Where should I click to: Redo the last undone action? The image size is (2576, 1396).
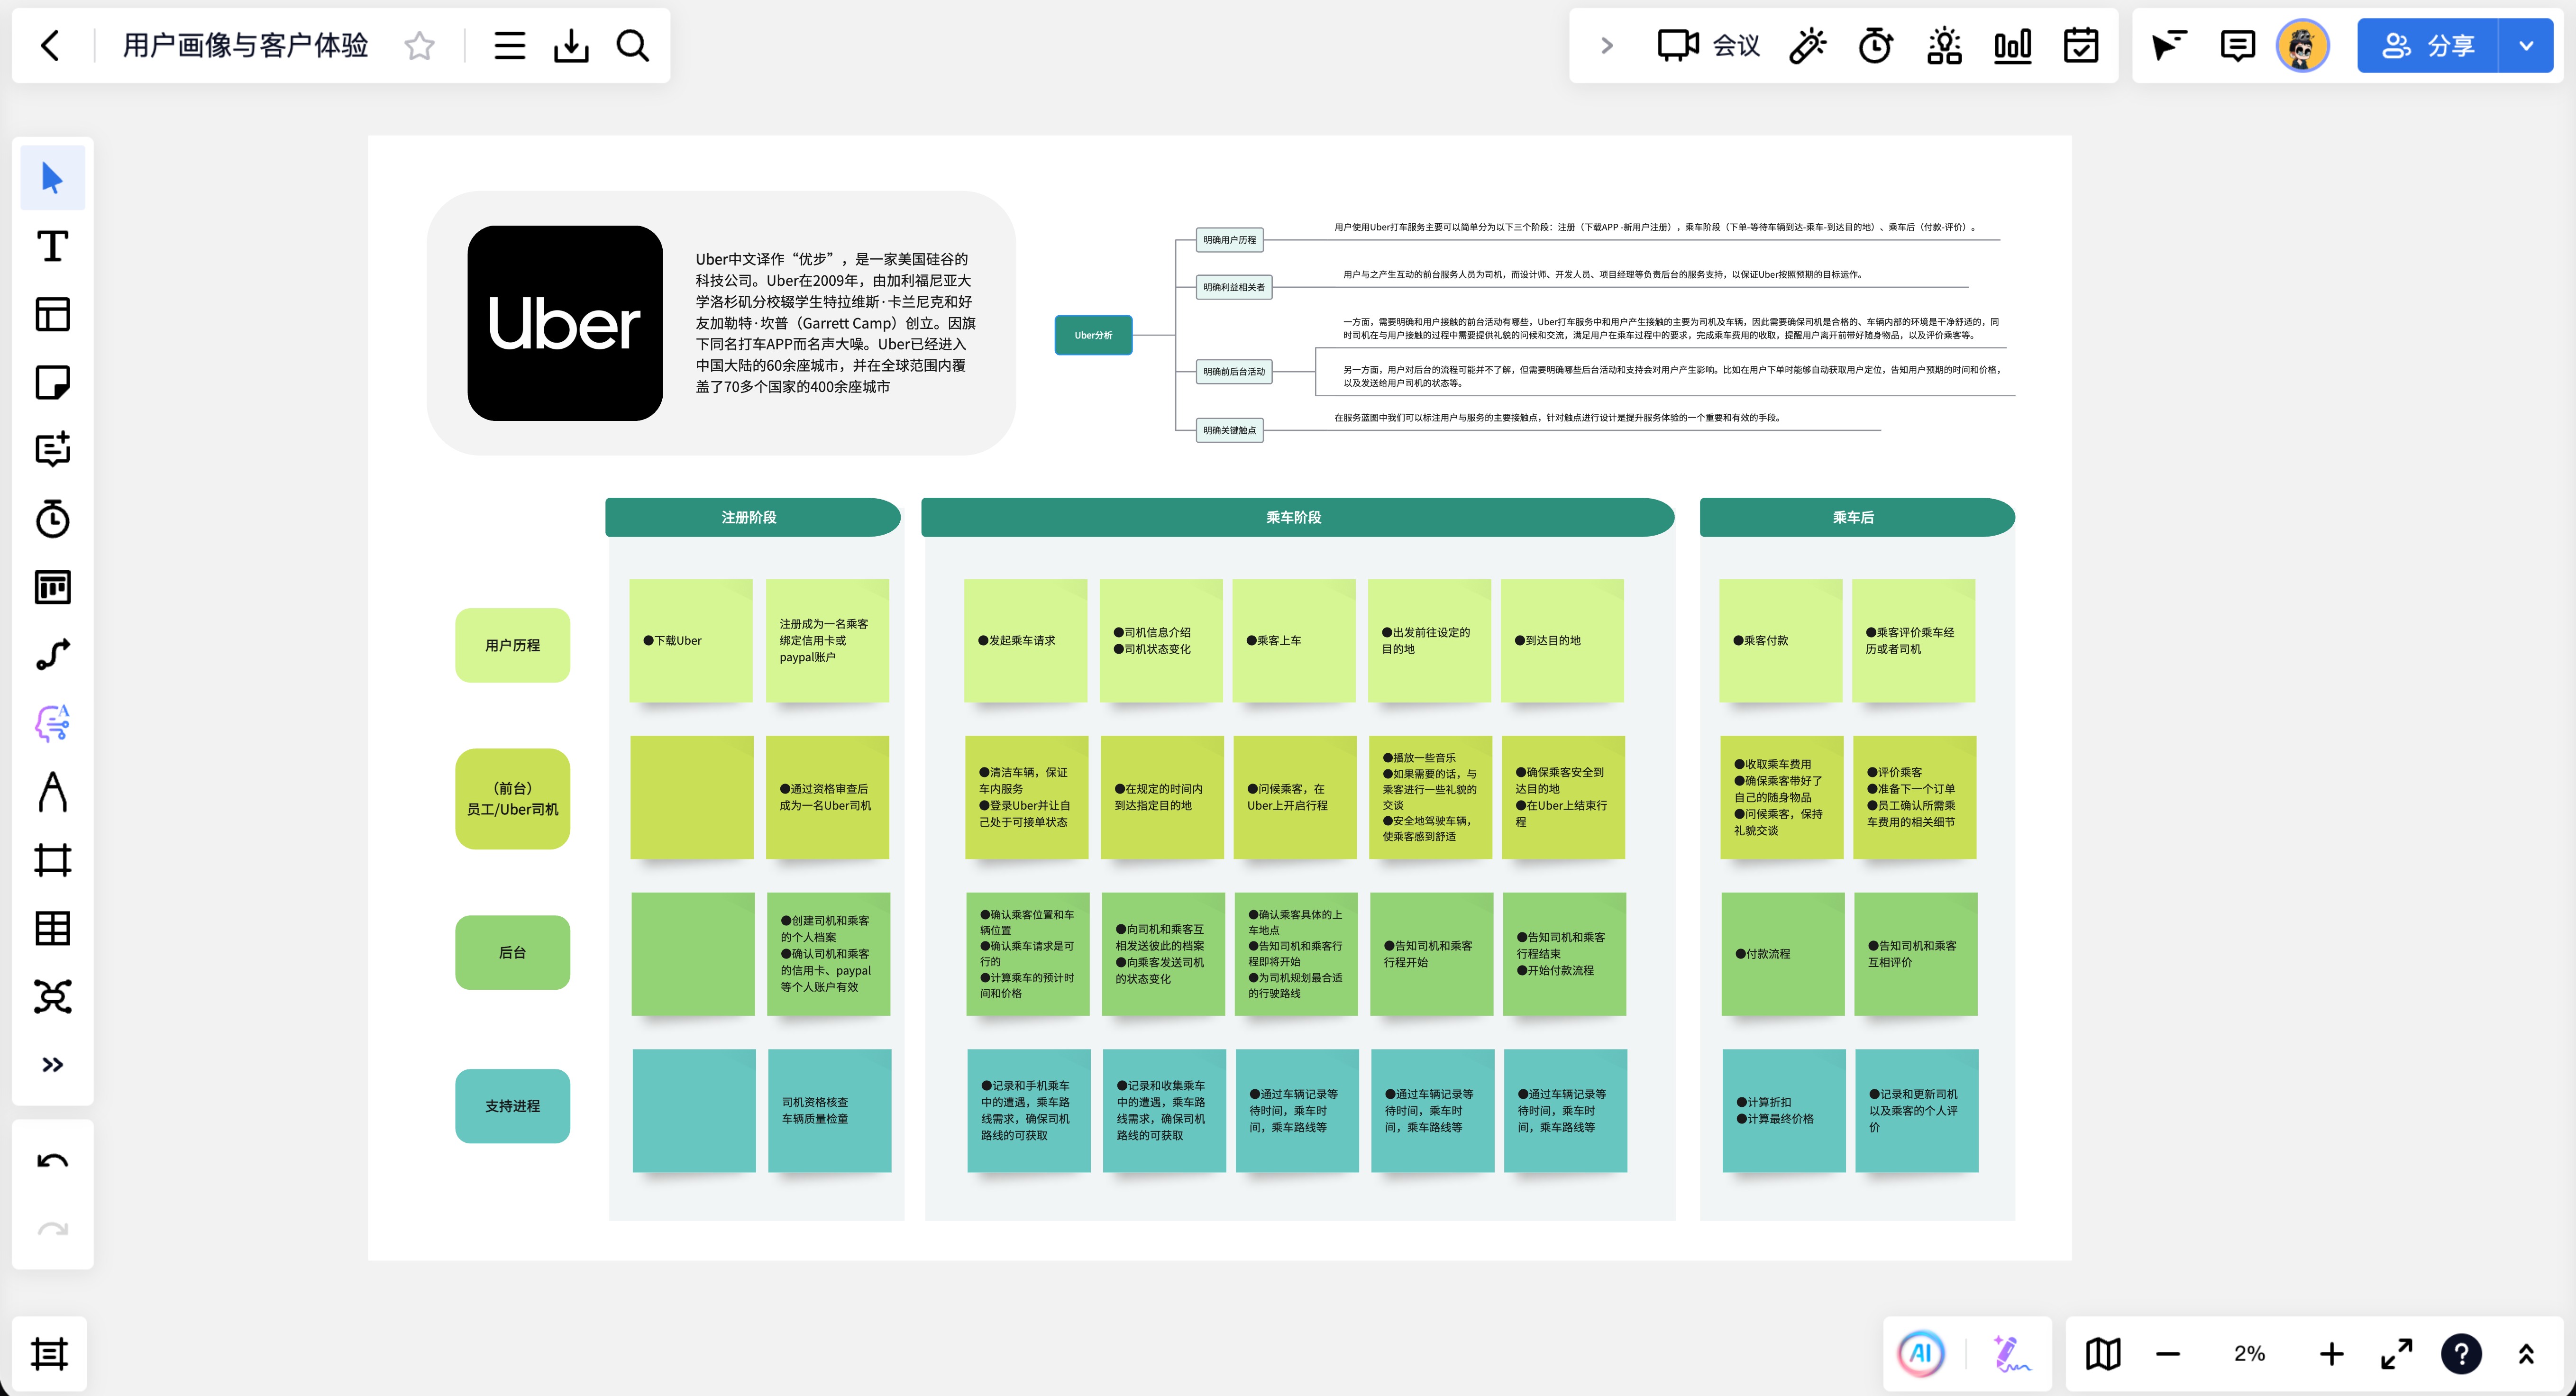(x=52, y=1229)
